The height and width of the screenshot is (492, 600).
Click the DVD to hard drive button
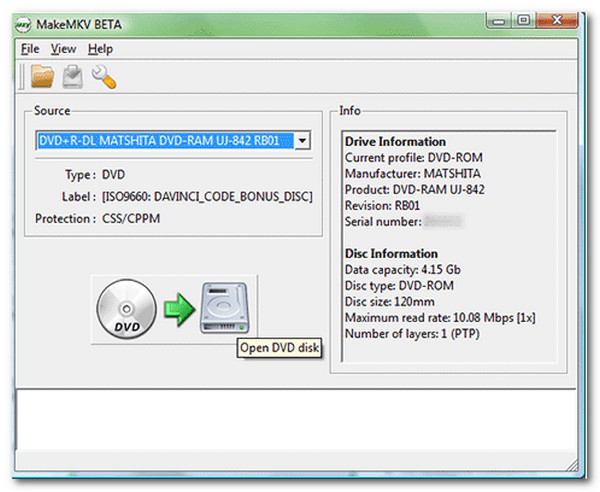point(174,309)
